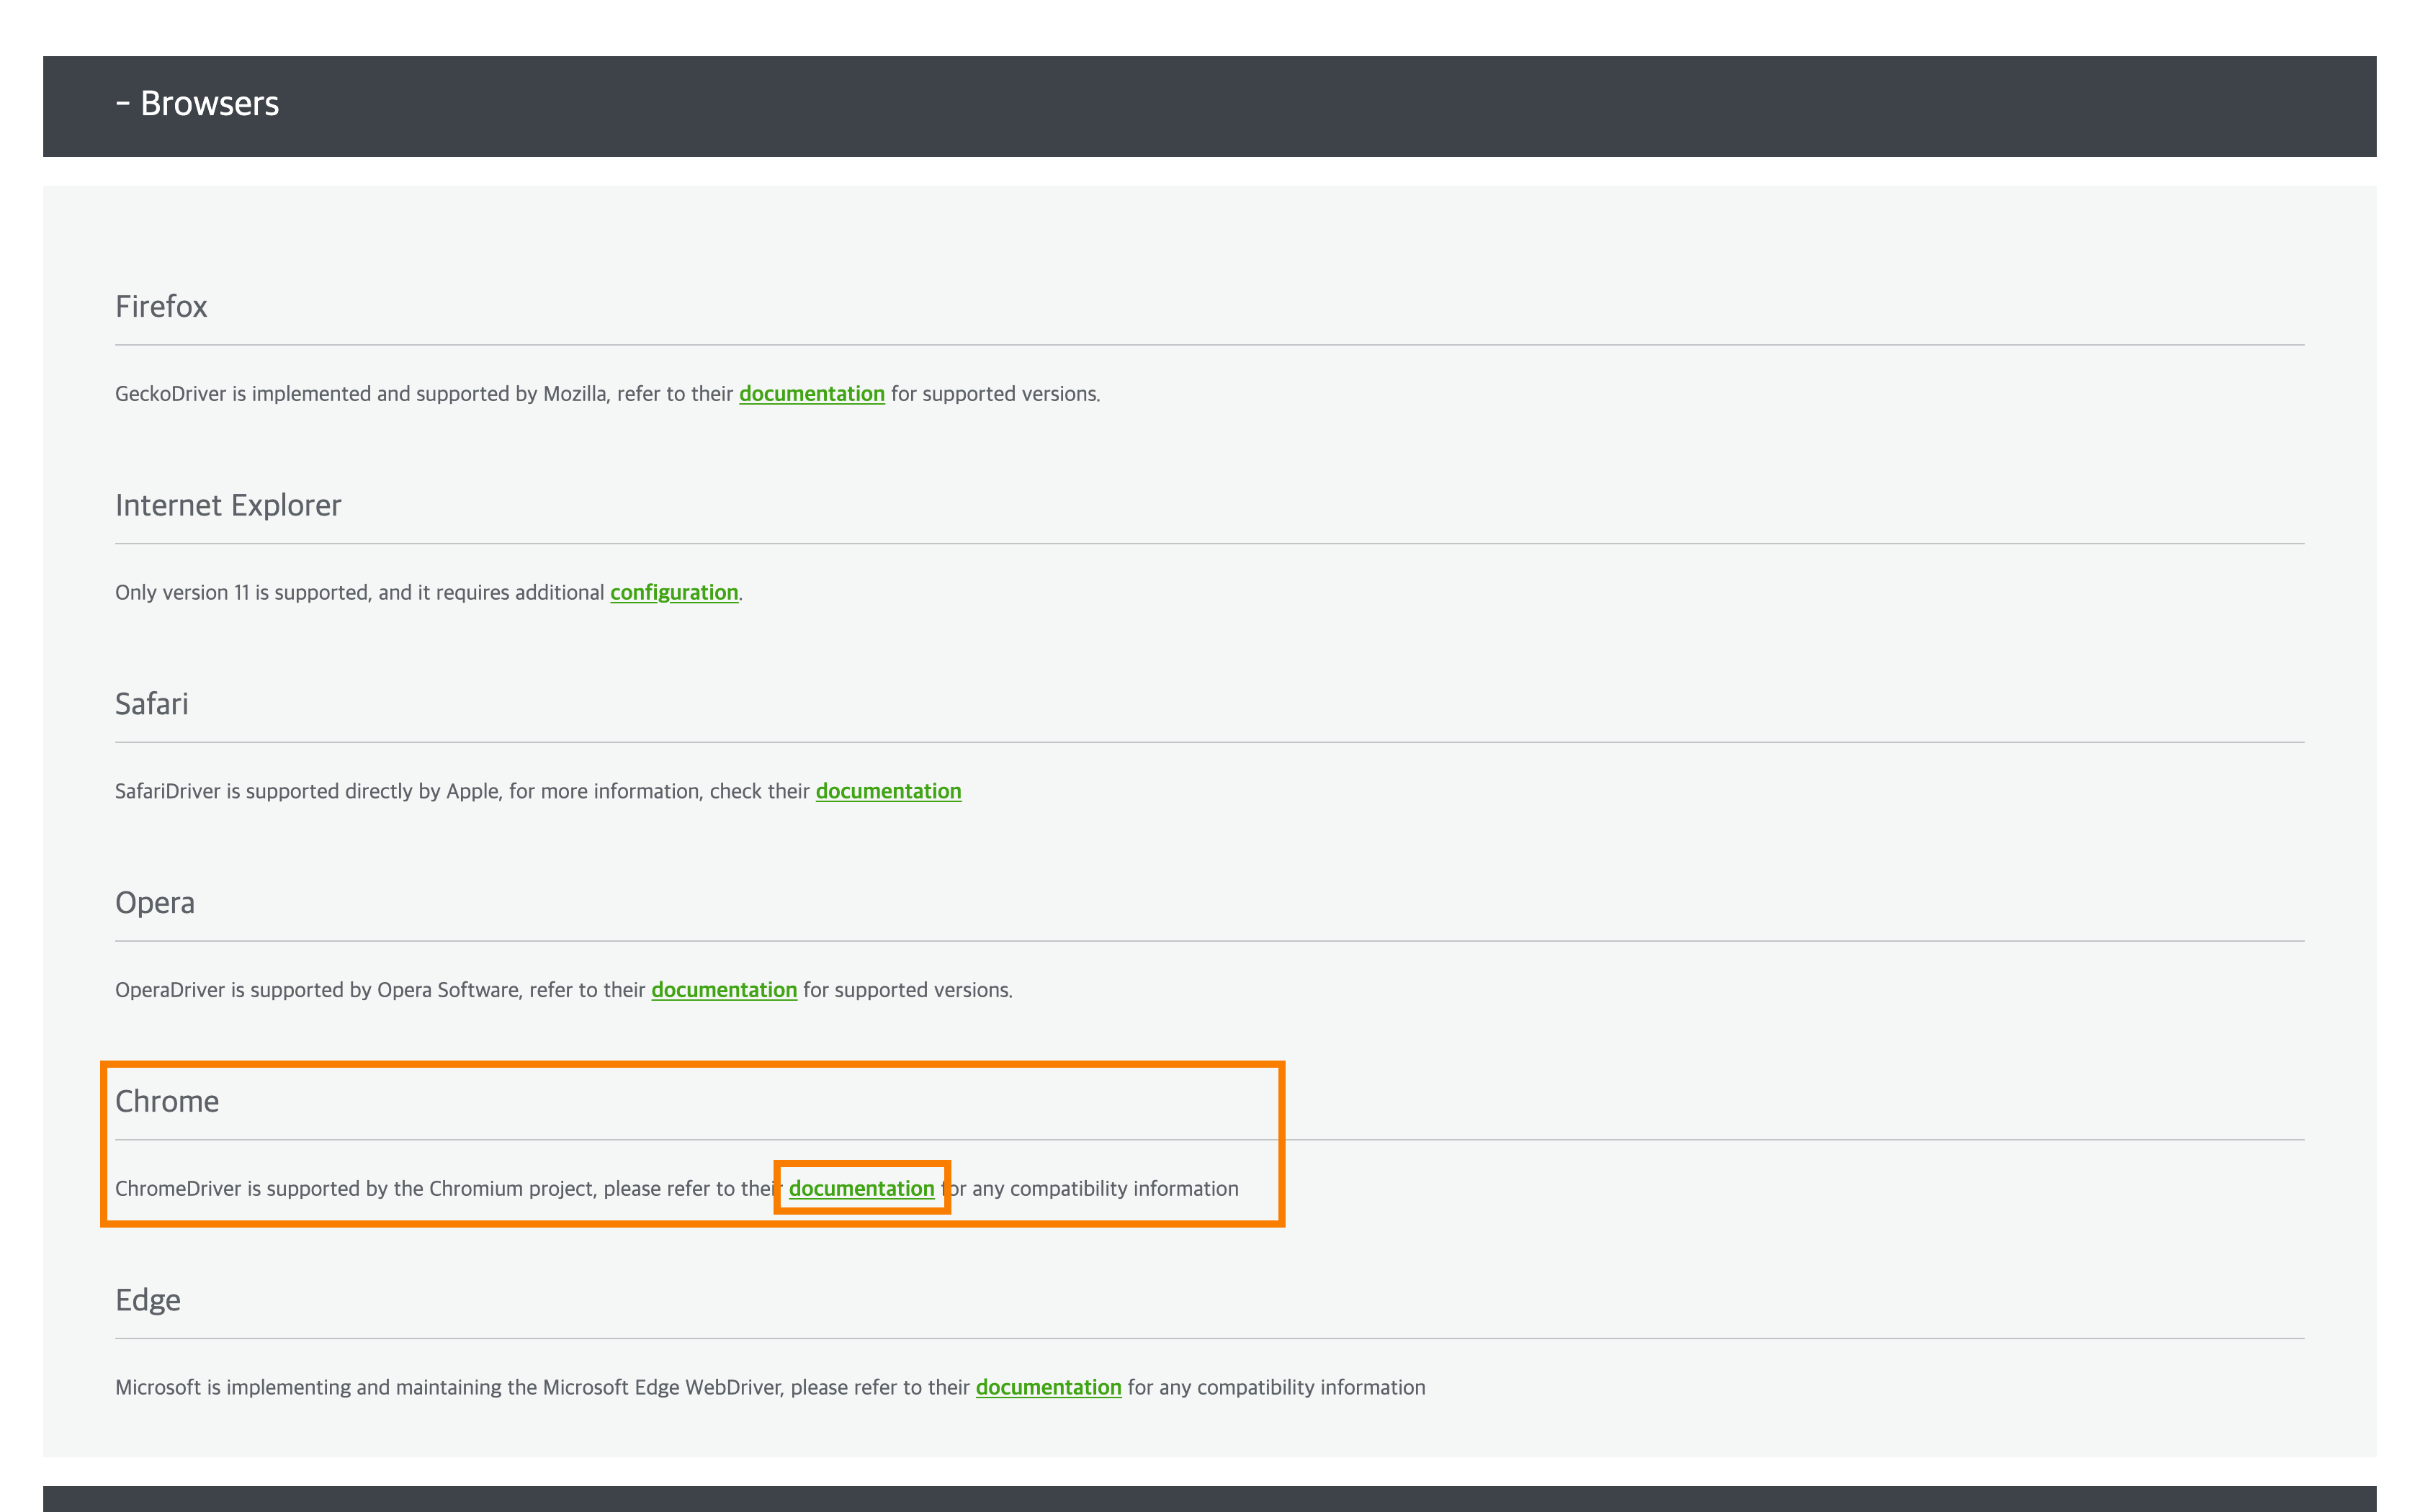Click the Edge heading
This screenshot has height=1512, width=2420.
point(147,1301)
